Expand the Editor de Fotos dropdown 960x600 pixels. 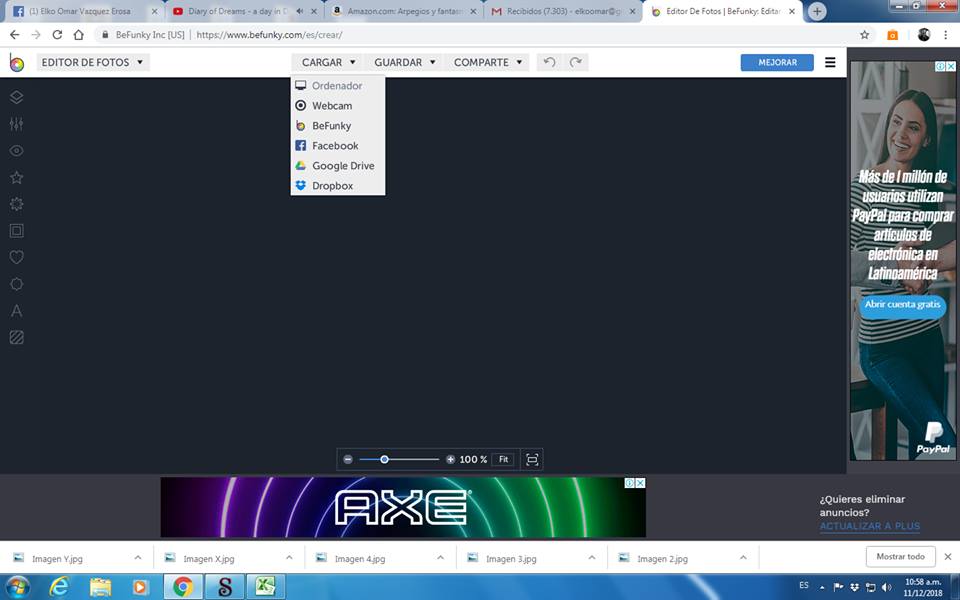coord(92,62)
